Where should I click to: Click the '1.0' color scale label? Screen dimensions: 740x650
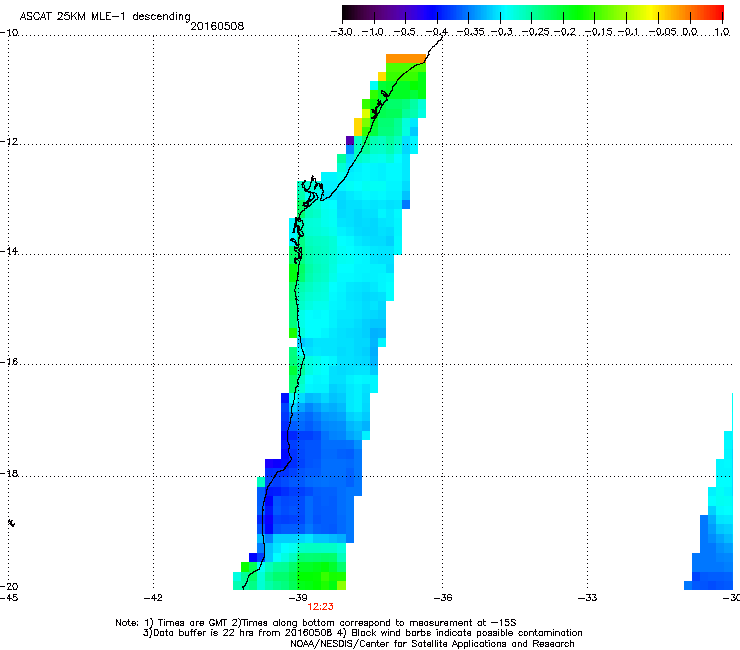[722, 32]
